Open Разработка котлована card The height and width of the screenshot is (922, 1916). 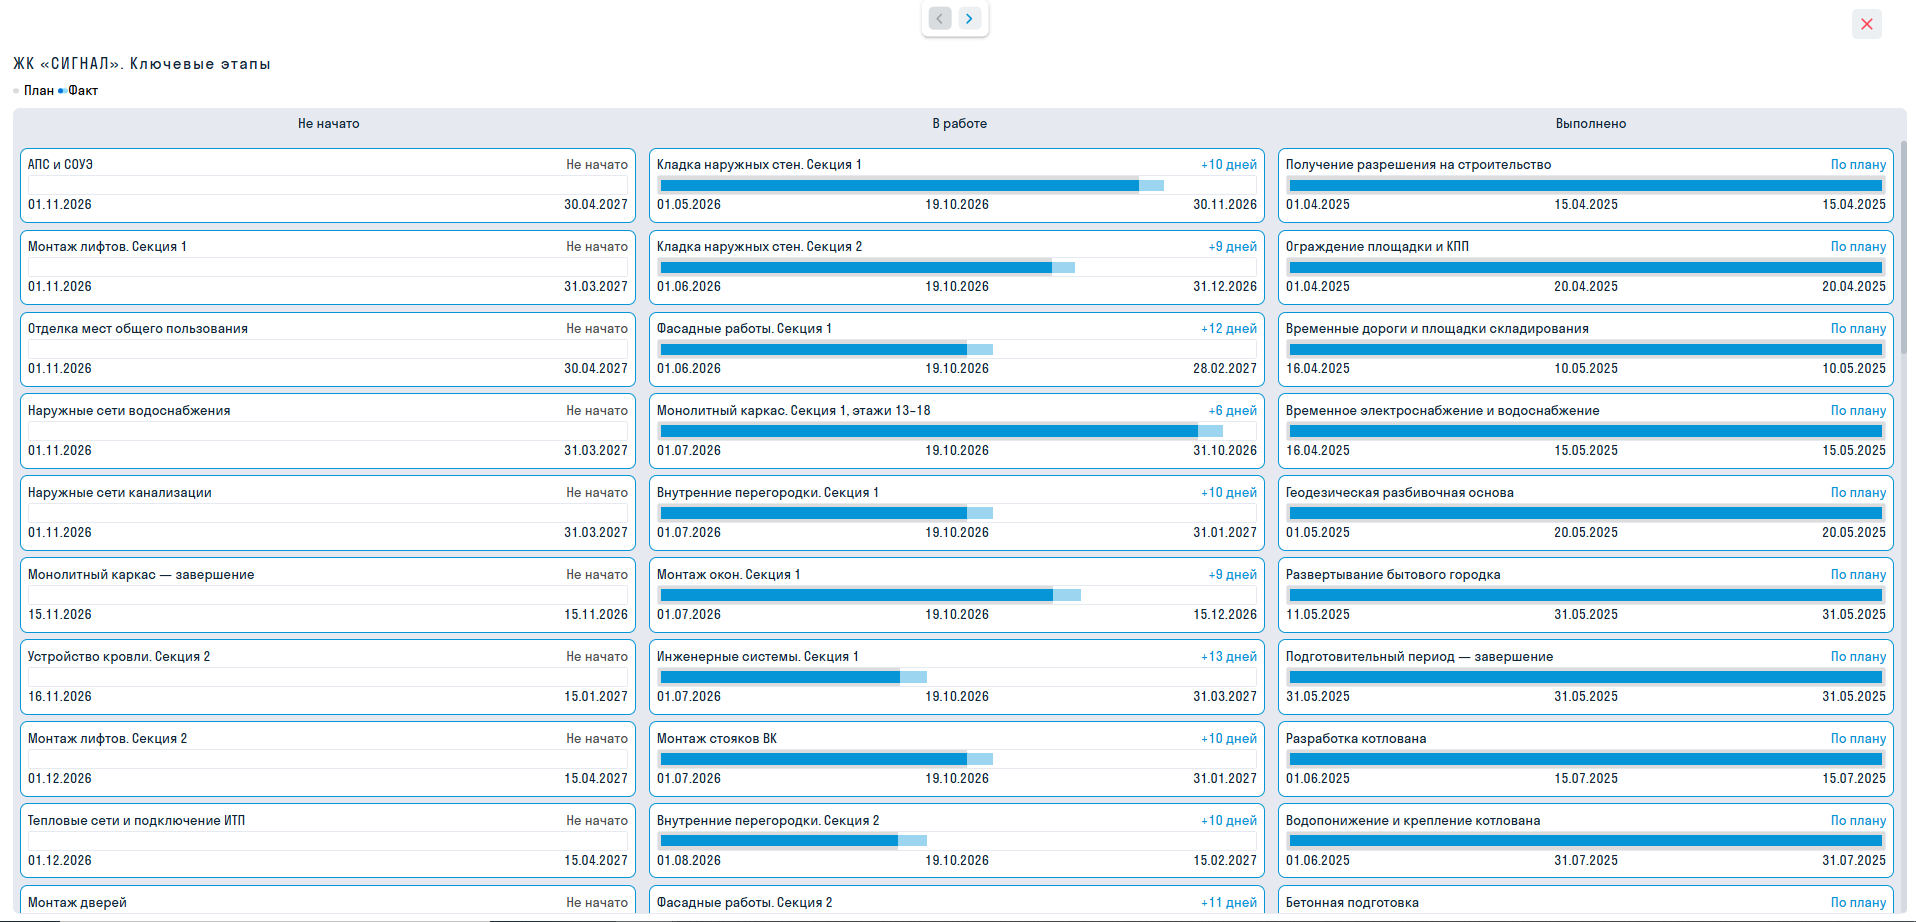pos(1586,759)
